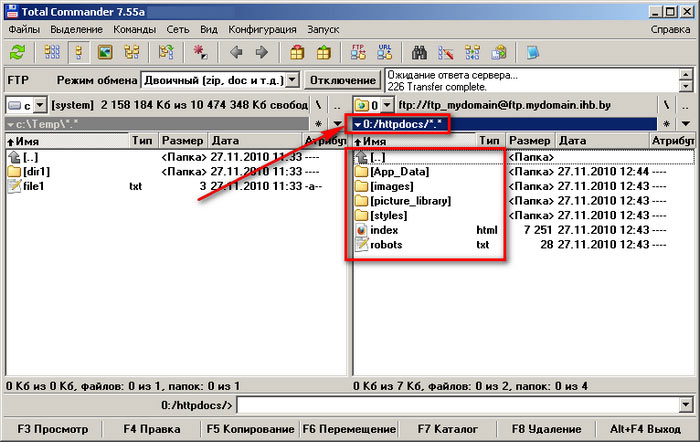This screenshot has height=442, width=700.
Task: Sort left panel by Размер column header
Action: pyautogui.click(x=182, y=141)
